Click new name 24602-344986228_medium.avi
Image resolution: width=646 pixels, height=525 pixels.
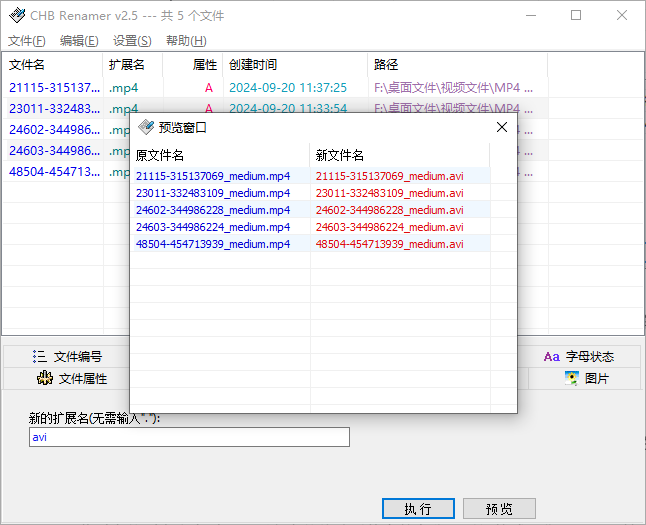[x=390, y=210]
